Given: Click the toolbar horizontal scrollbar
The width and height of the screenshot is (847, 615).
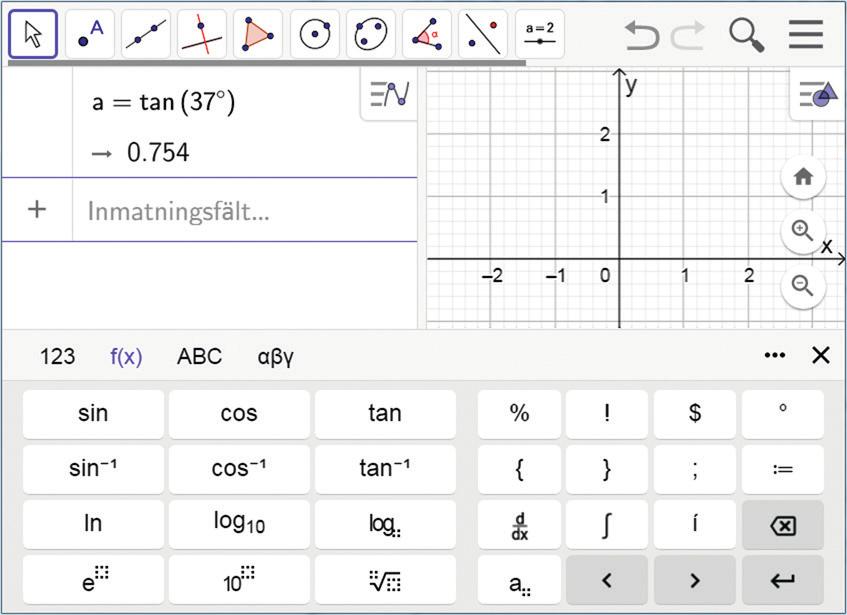Looking at the screenshot, I should point(267,63).
